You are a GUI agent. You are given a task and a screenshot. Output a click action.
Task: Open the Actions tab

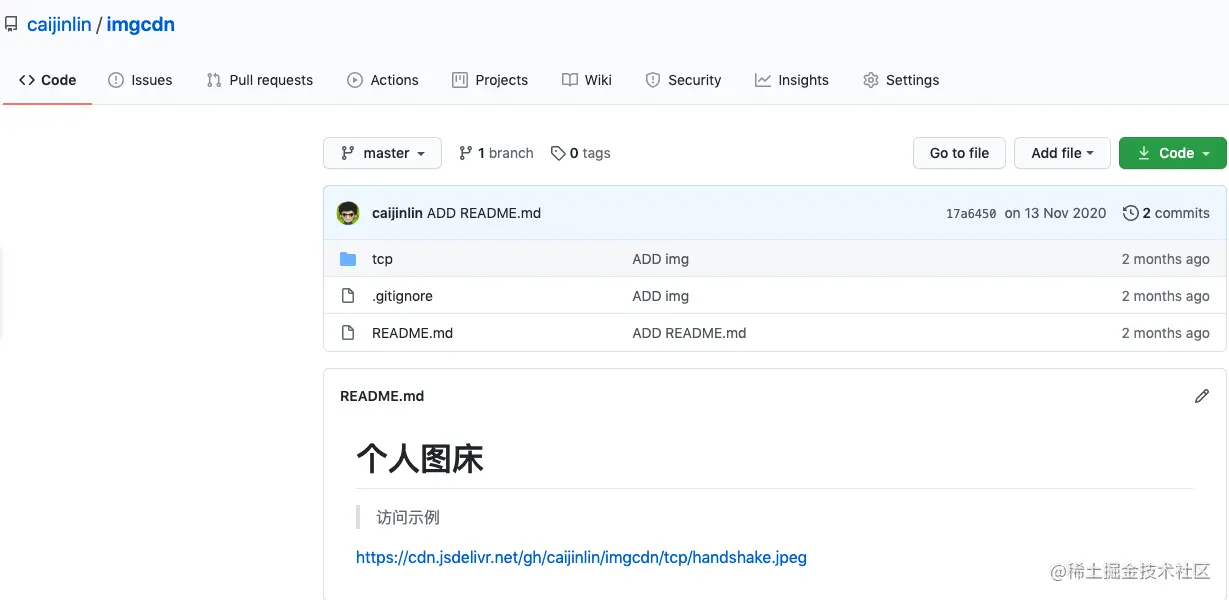point(383,80)
